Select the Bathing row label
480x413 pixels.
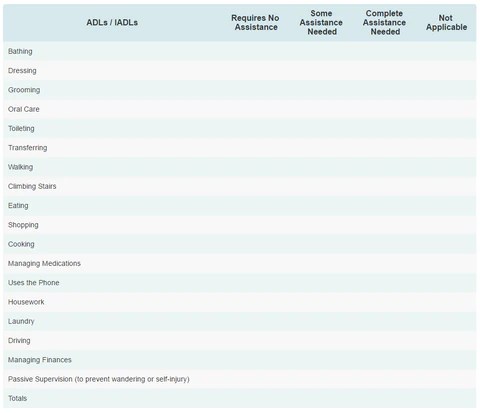pos(20,51)
